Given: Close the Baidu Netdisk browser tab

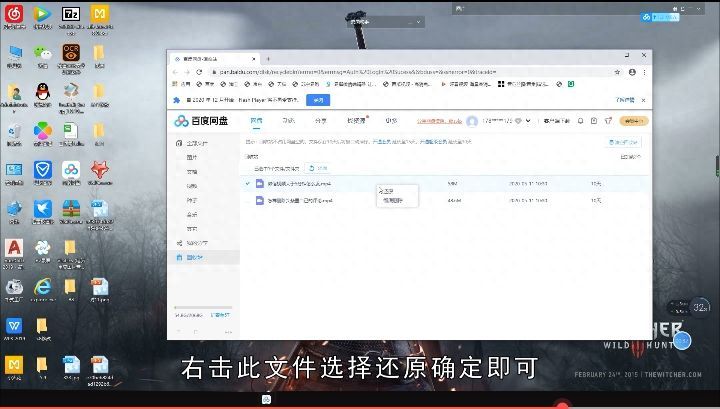Looking at the screenshot, I should 253,59.
